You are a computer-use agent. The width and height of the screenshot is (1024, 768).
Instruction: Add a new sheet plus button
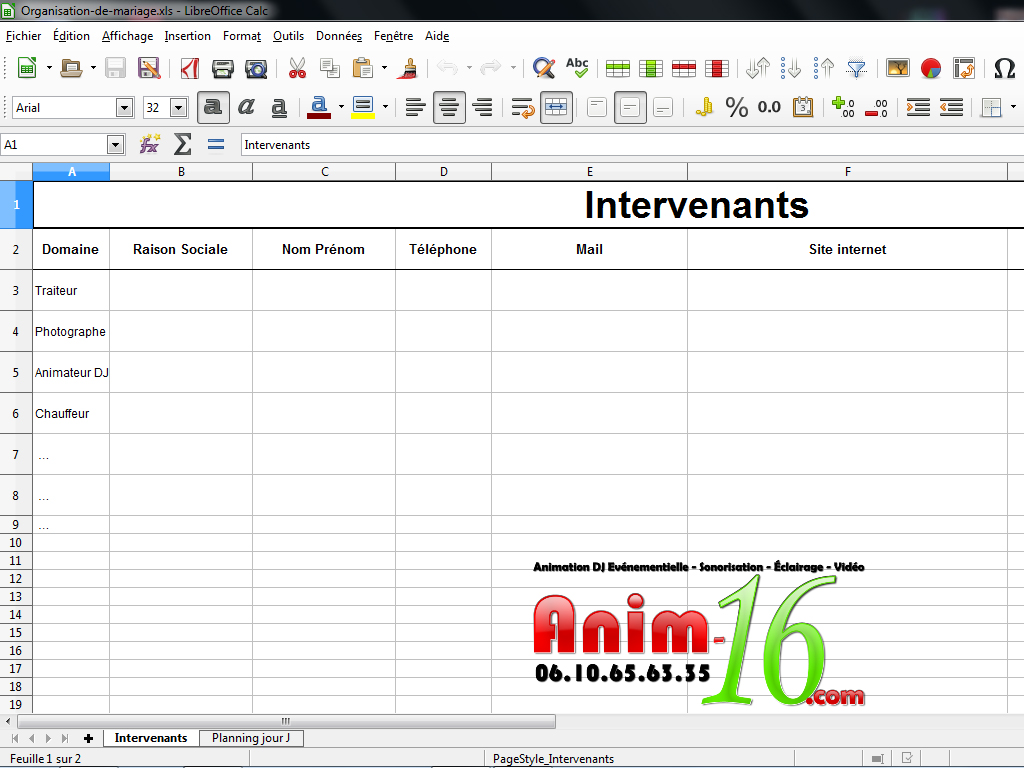pyautogui.click(x=88, y=739)
